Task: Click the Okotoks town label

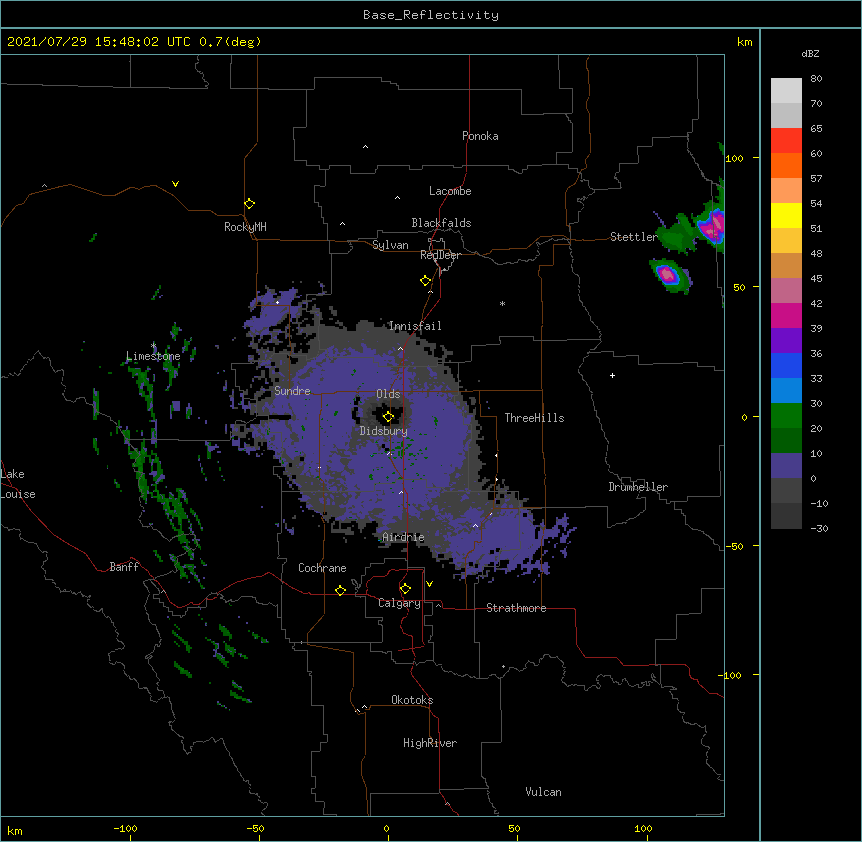Action: click(412, 700)
